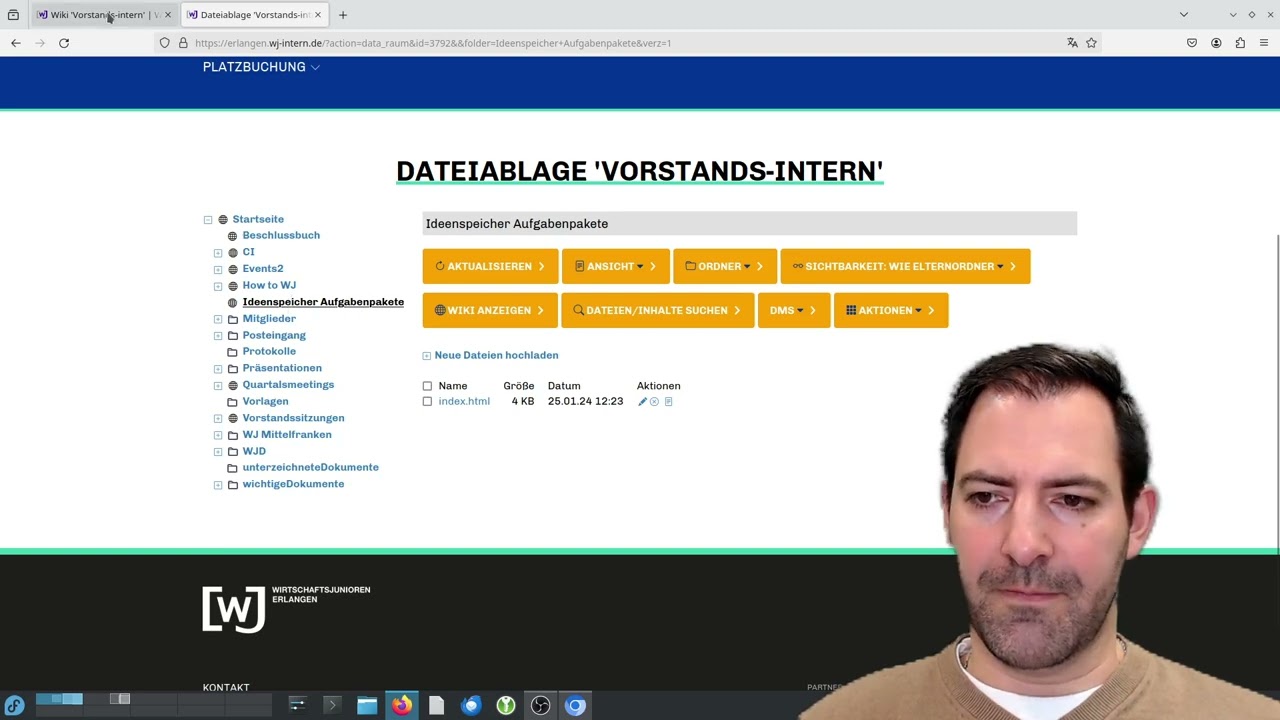1280x720 pixels.
Task: Click the Wiki anzeigen button
Action: [x=490, y=311]
